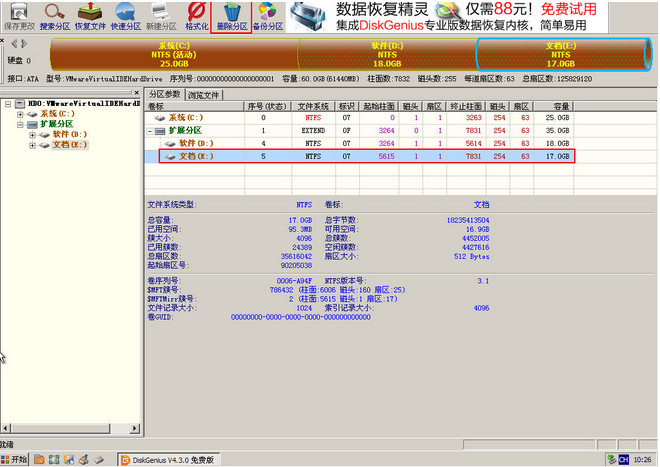660x467 pixels.
Task: Choose the 新建分区 new partition icon
Action: (161, 17)
